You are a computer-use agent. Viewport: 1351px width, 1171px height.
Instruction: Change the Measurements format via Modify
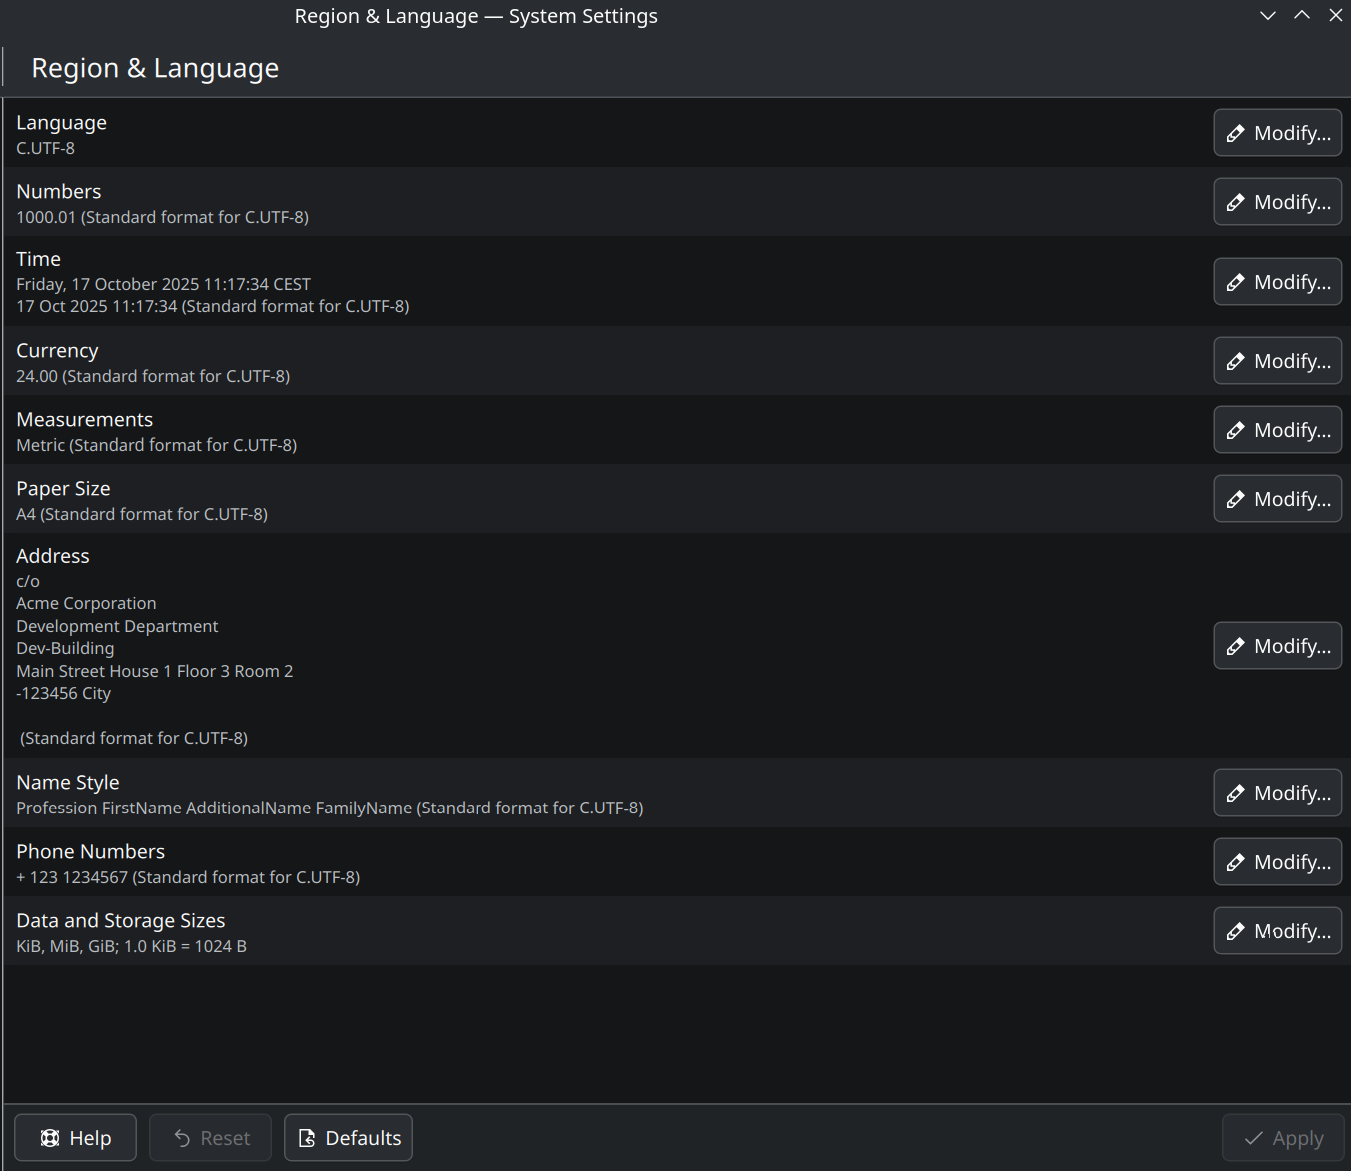(x=1277, y=430)
